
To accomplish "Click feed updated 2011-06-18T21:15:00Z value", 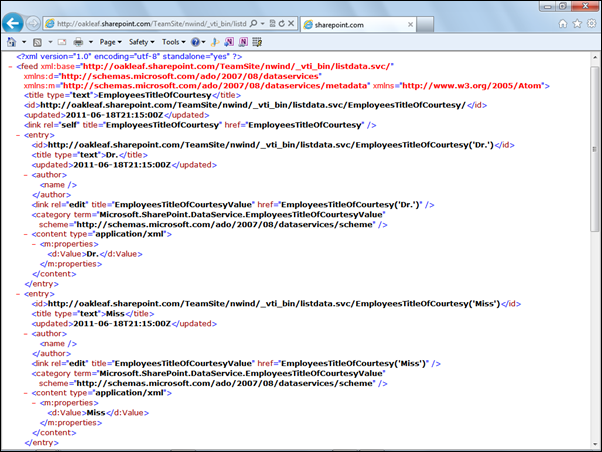I will (x=114, y=115).
